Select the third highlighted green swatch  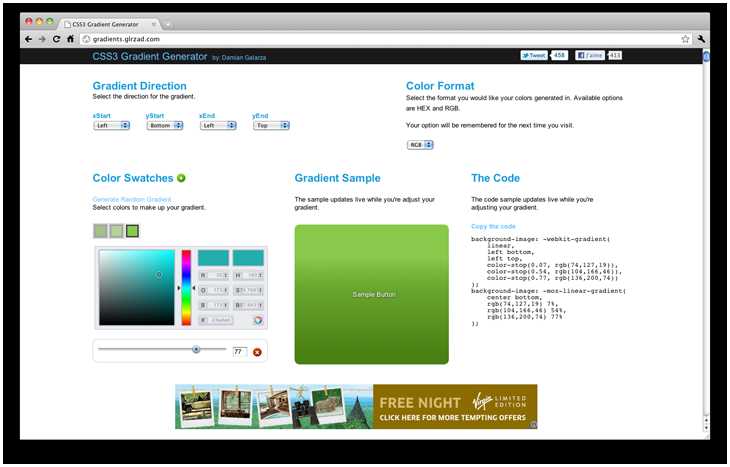click(132, 231)
